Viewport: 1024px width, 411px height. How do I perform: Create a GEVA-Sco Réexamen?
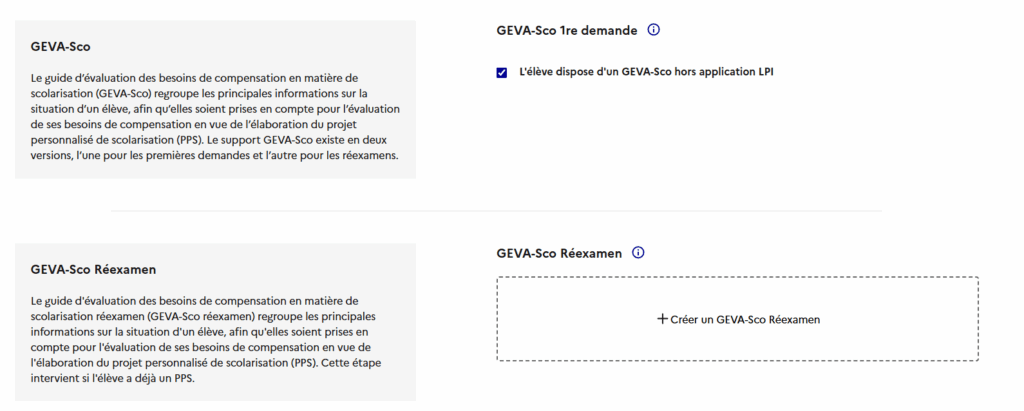737,319
